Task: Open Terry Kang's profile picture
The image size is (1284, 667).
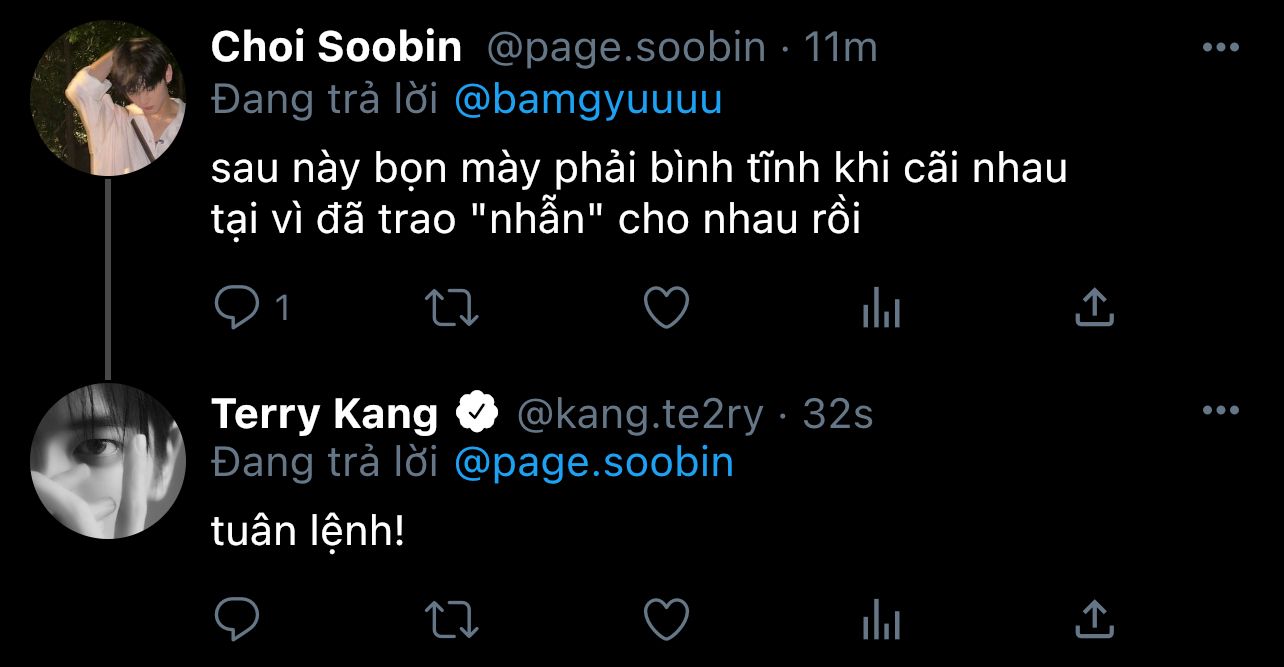Action: [108, 461]
